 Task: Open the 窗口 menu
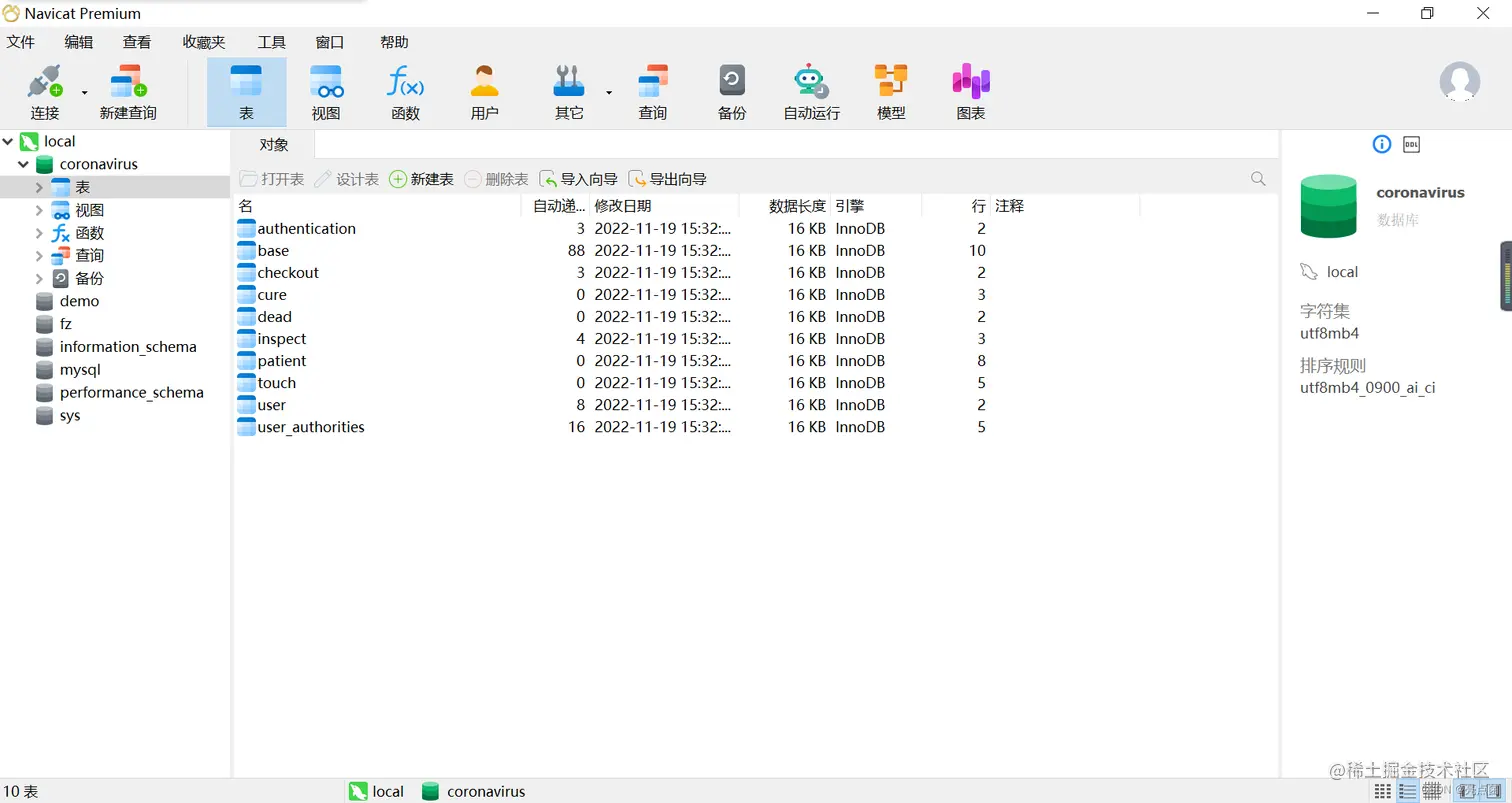tap(330, 42)
